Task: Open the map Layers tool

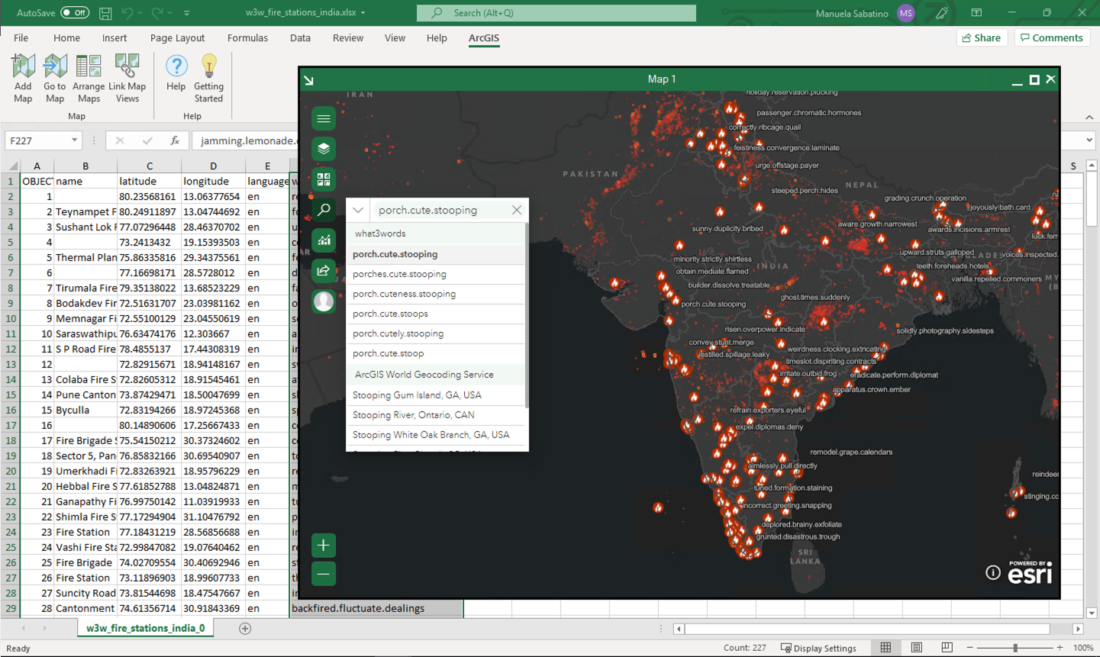Action: (323, 149)
